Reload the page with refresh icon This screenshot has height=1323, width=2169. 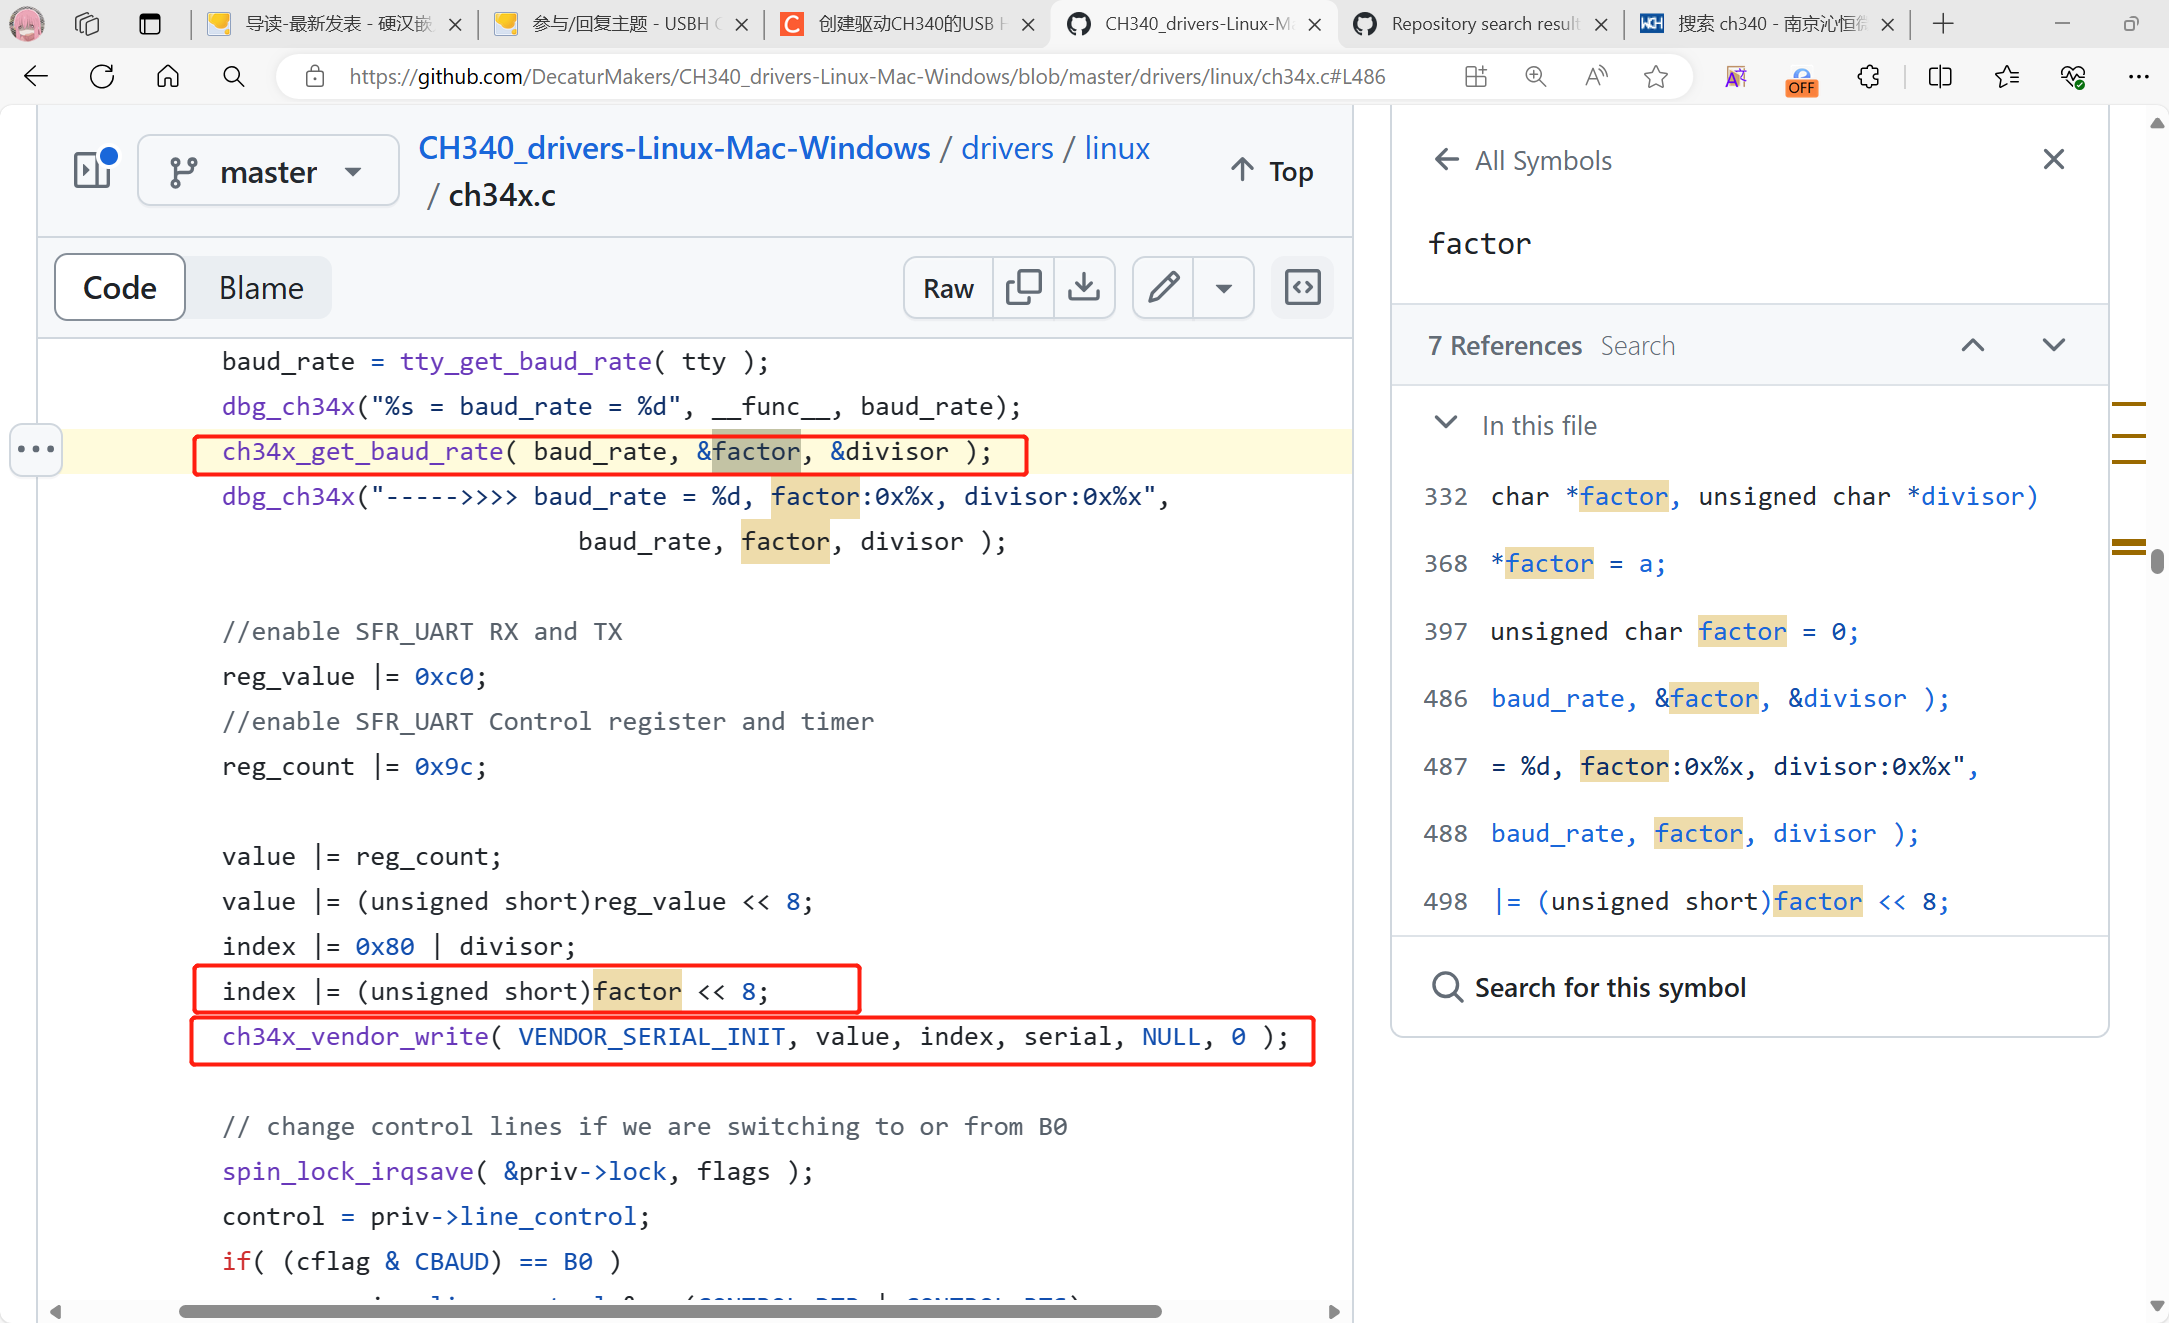(102, 77)
